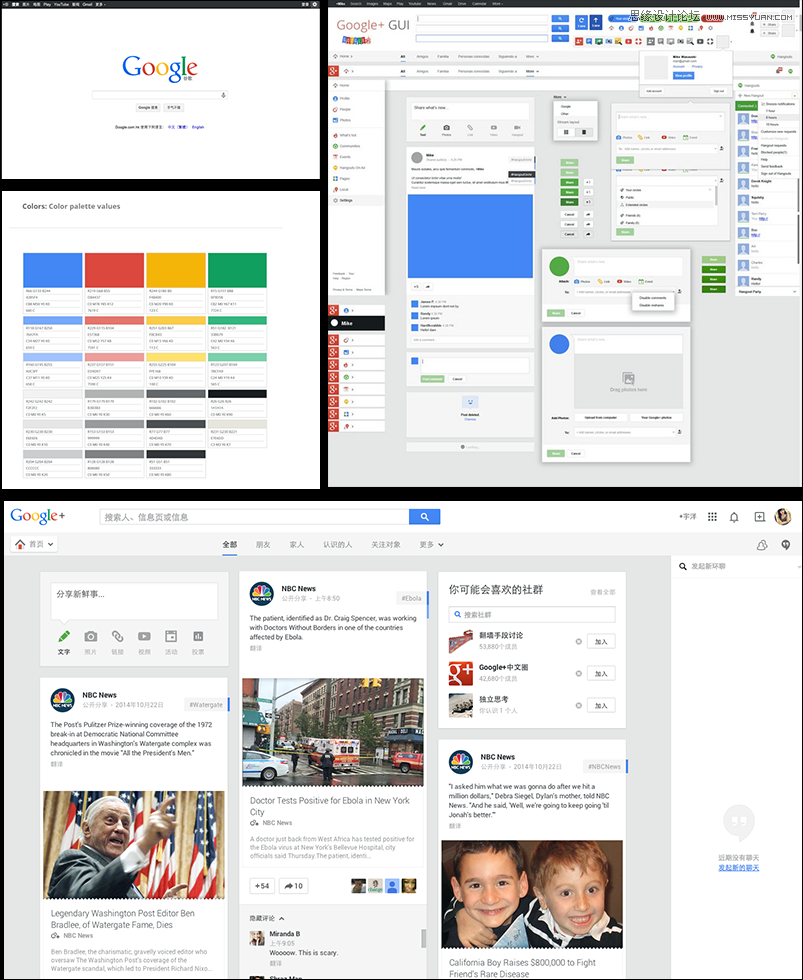Image resolution: width=803 pixels, height=980 pixels.
Task: Click the 分享新鲜事 share box
Action: [134, 601]
